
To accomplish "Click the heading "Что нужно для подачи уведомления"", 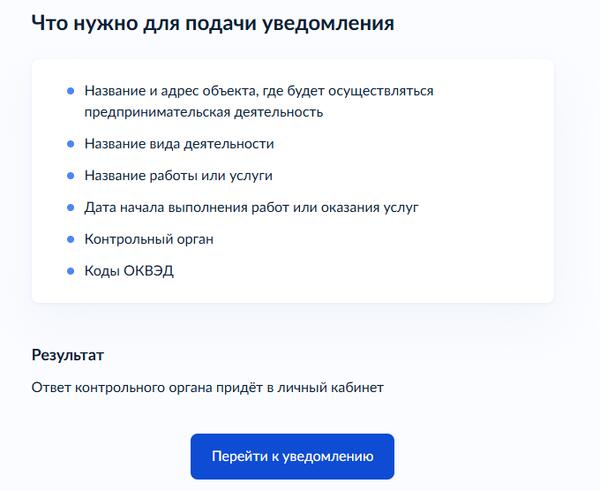I will (212, 23).
